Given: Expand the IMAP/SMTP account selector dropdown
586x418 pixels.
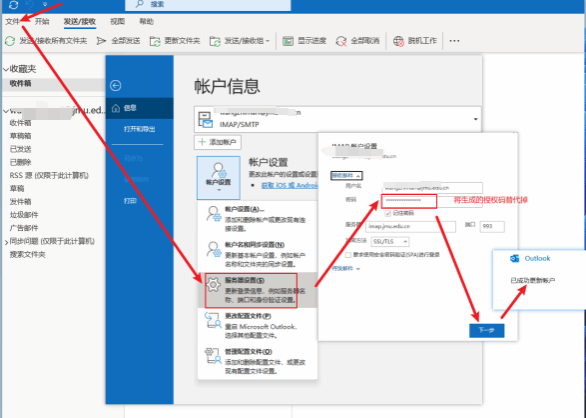Looking at the screenshot, I should coord(475,119).
